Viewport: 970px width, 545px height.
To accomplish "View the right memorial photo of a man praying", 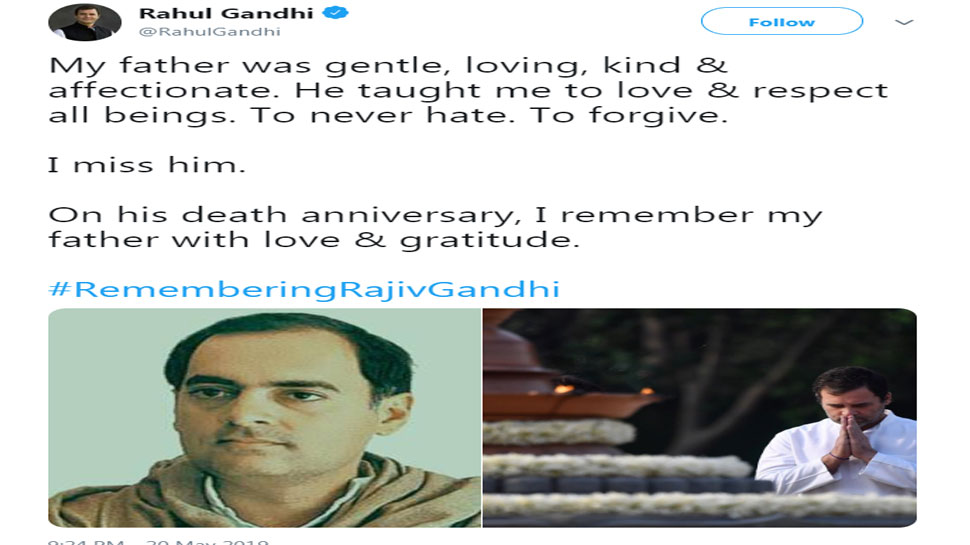I will tap(700, 418).
